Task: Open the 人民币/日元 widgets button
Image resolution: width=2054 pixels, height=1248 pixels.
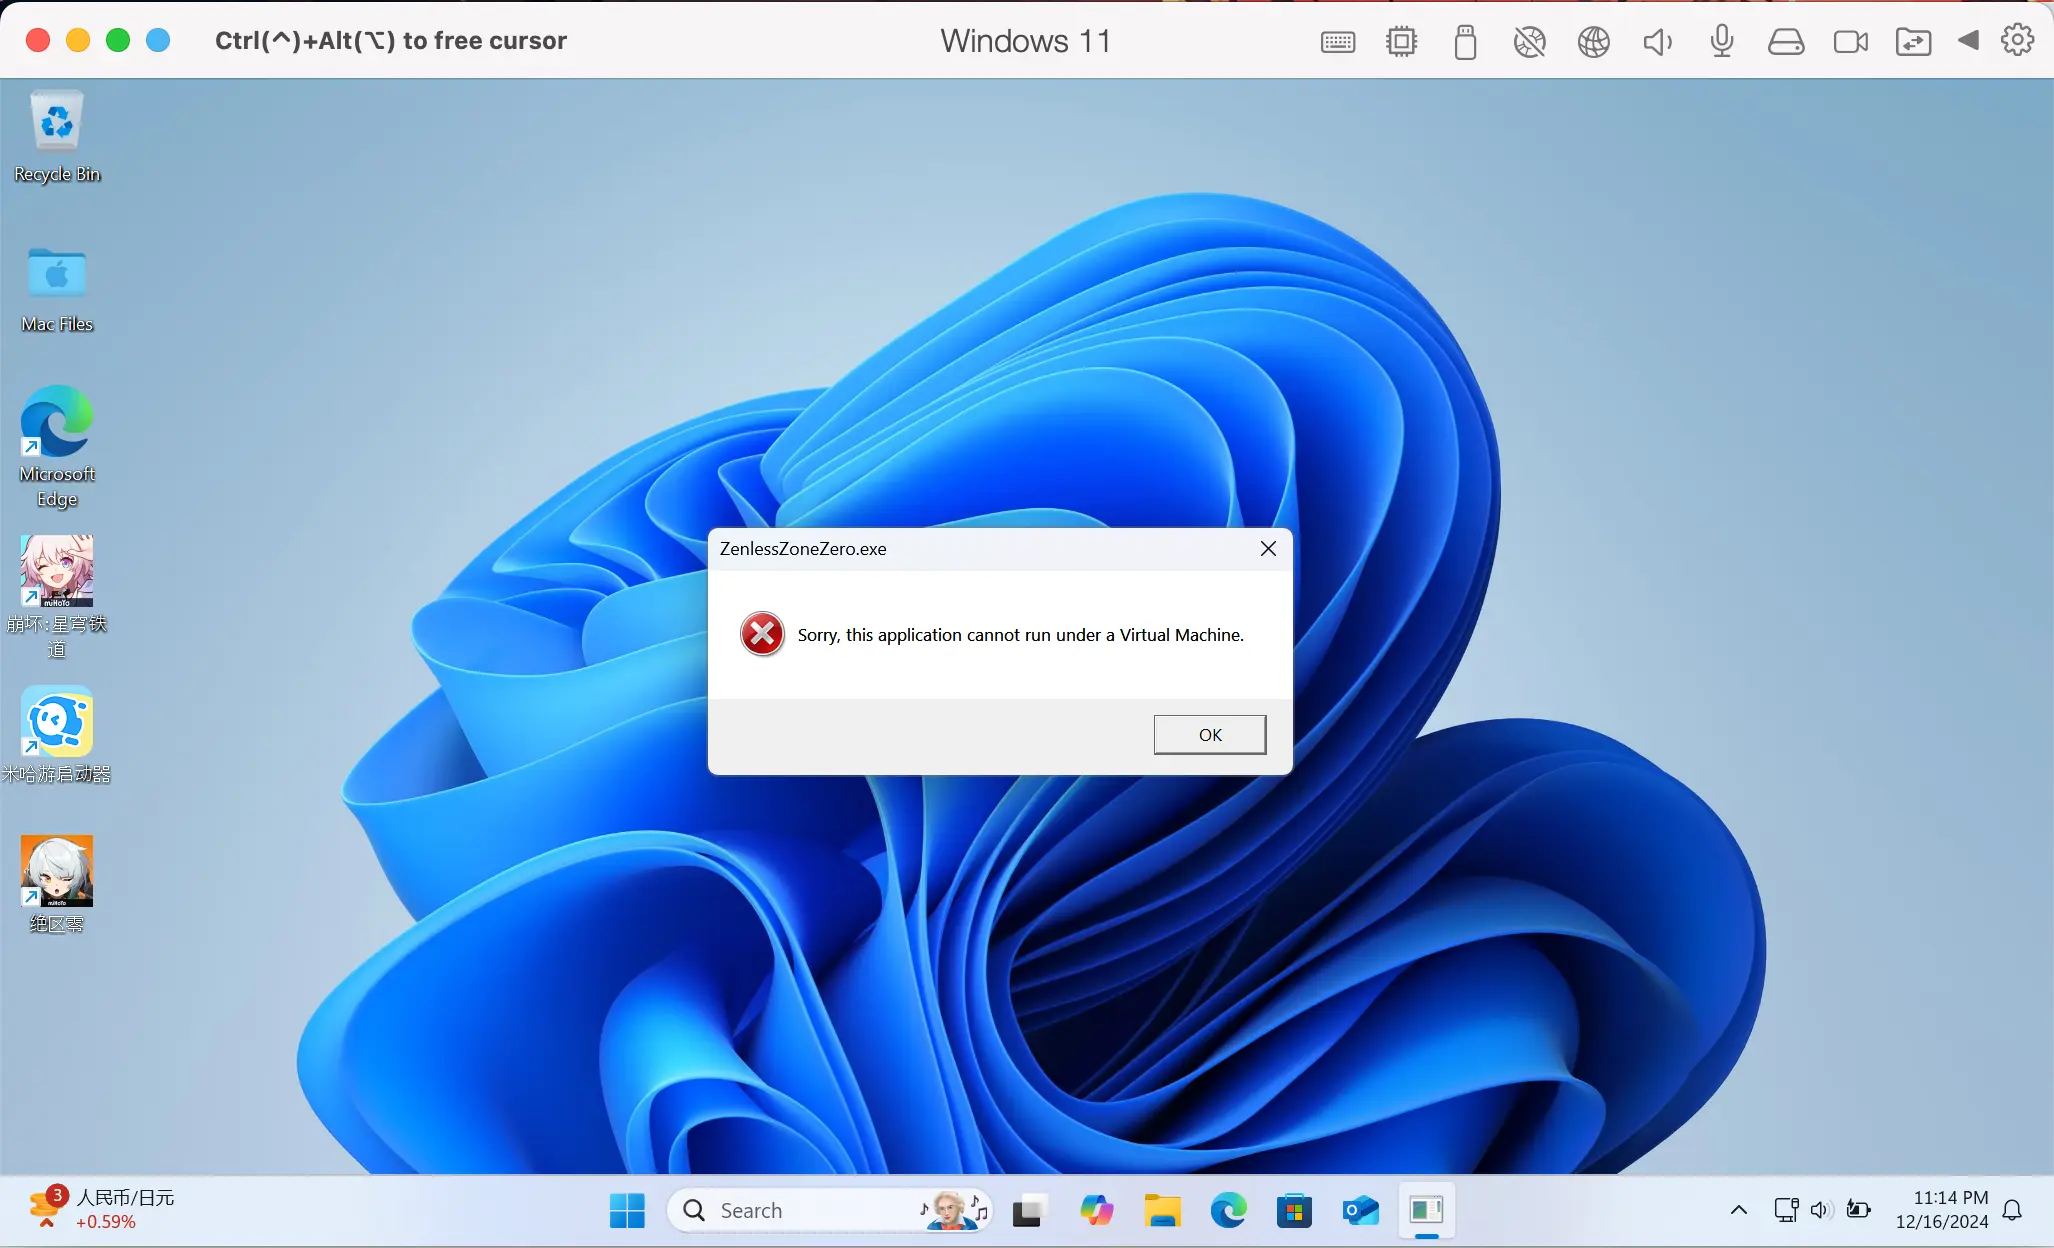Action: 102,1210
